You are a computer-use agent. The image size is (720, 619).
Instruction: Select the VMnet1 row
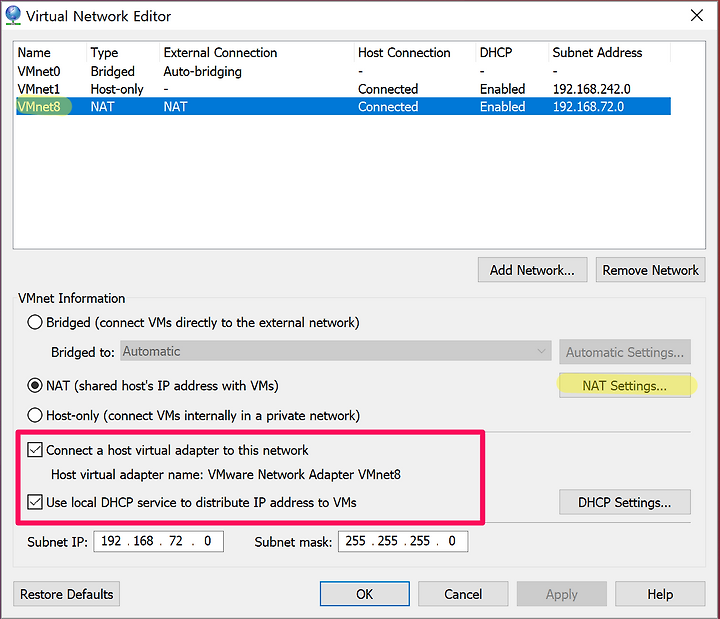point(343,89)
